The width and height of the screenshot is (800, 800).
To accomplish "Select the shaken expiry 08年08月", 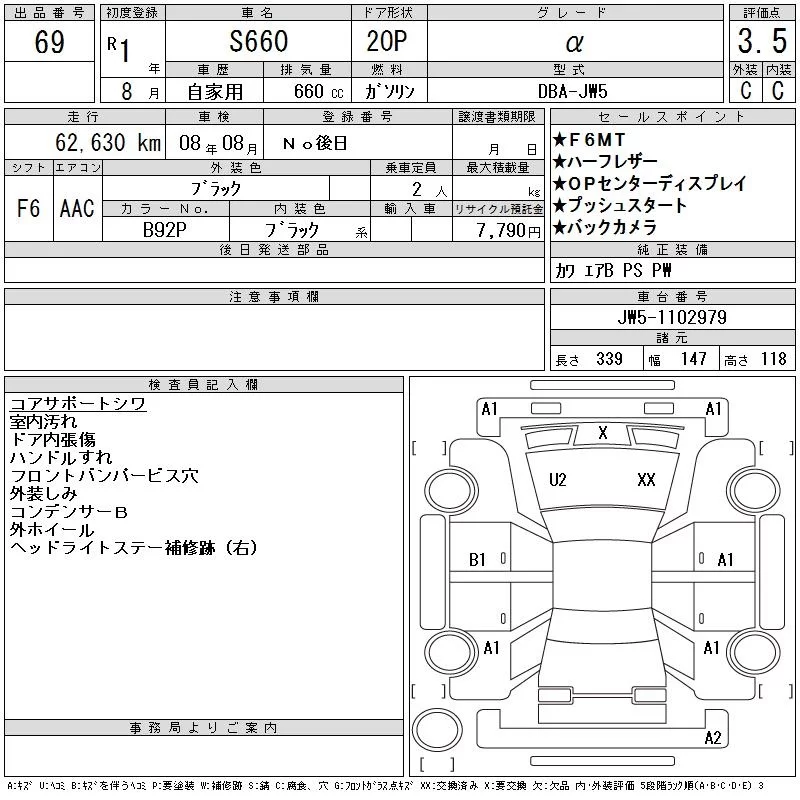I will pyautogui.click(x=218, y=144).
